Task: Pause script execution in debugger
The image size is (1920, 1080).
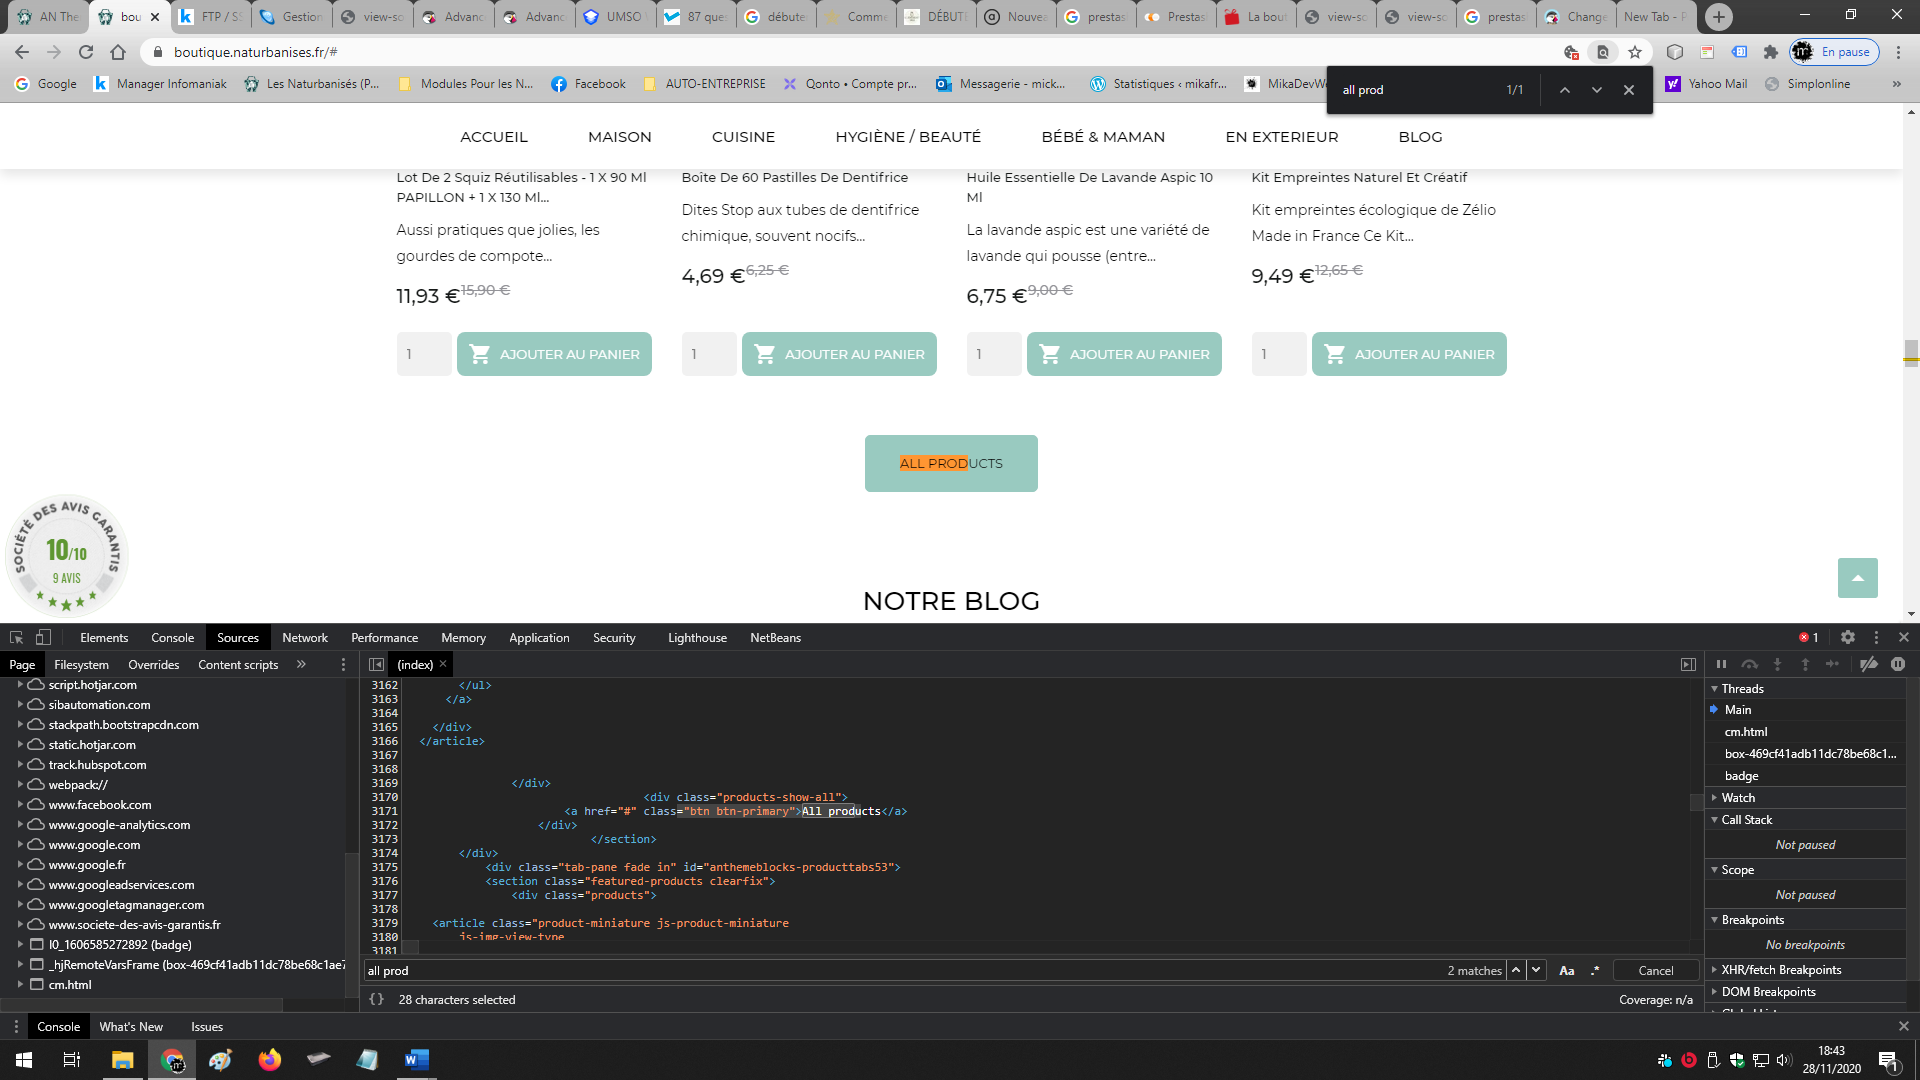Action: coord(1721,664)
